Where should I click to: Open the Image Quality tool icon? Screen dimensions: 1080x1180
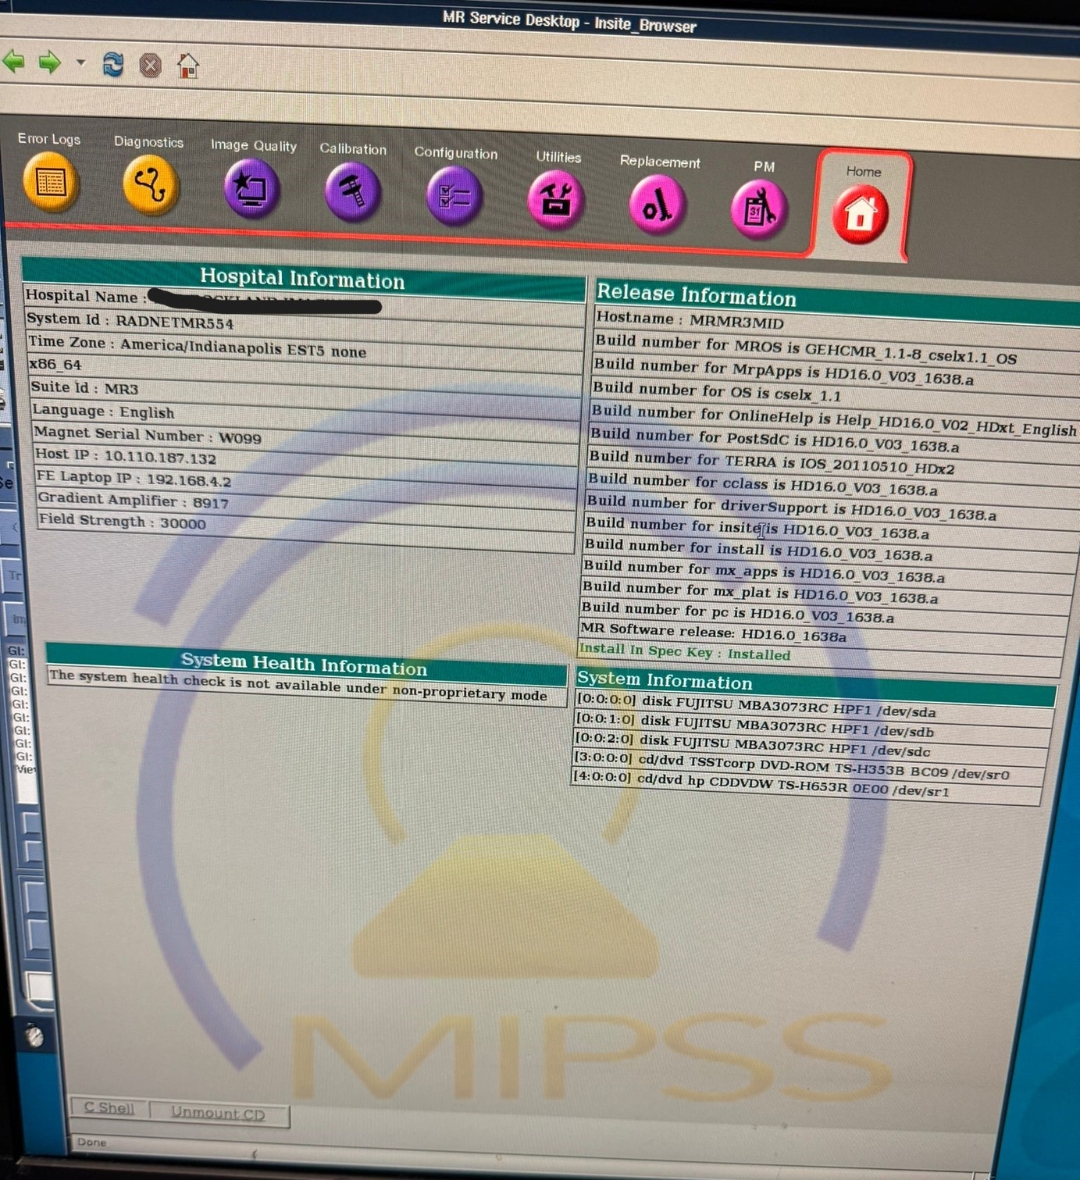[x=252, y=189]
